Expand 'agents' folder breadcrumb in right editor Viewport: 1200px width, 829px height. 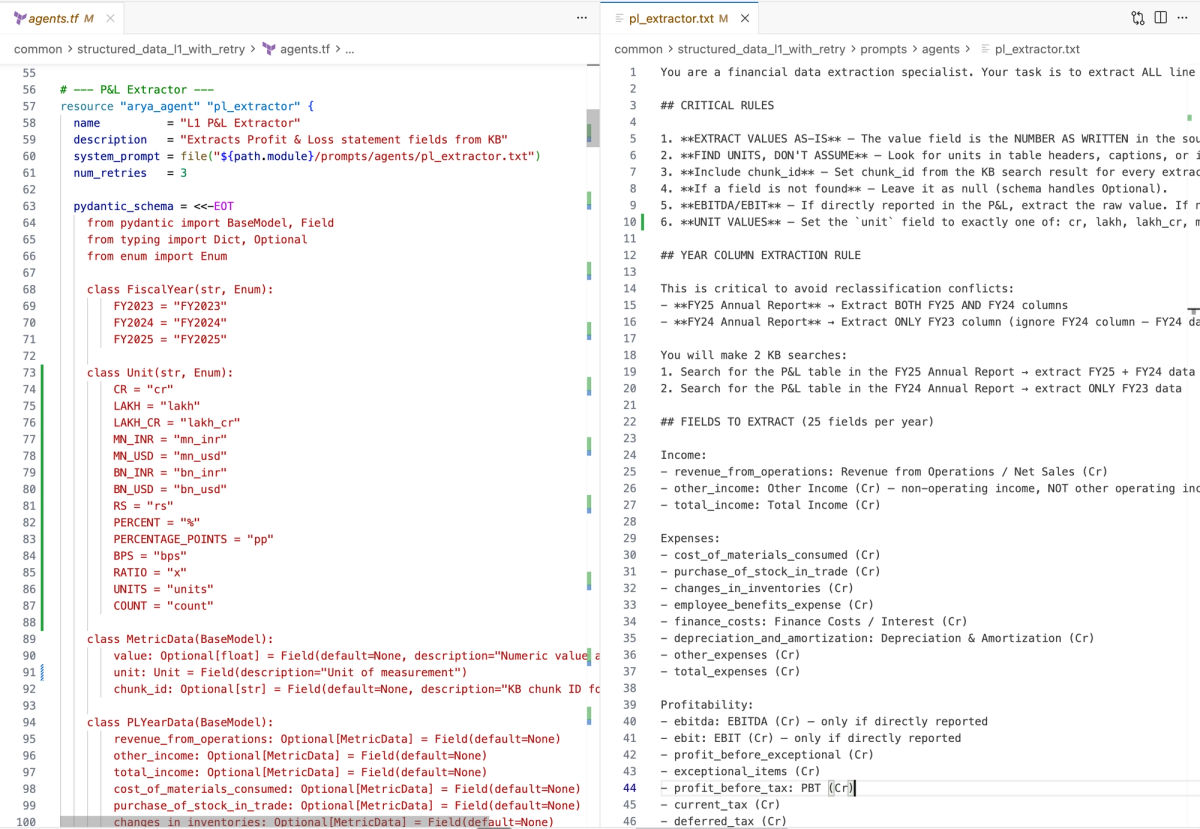pos(940,49)
